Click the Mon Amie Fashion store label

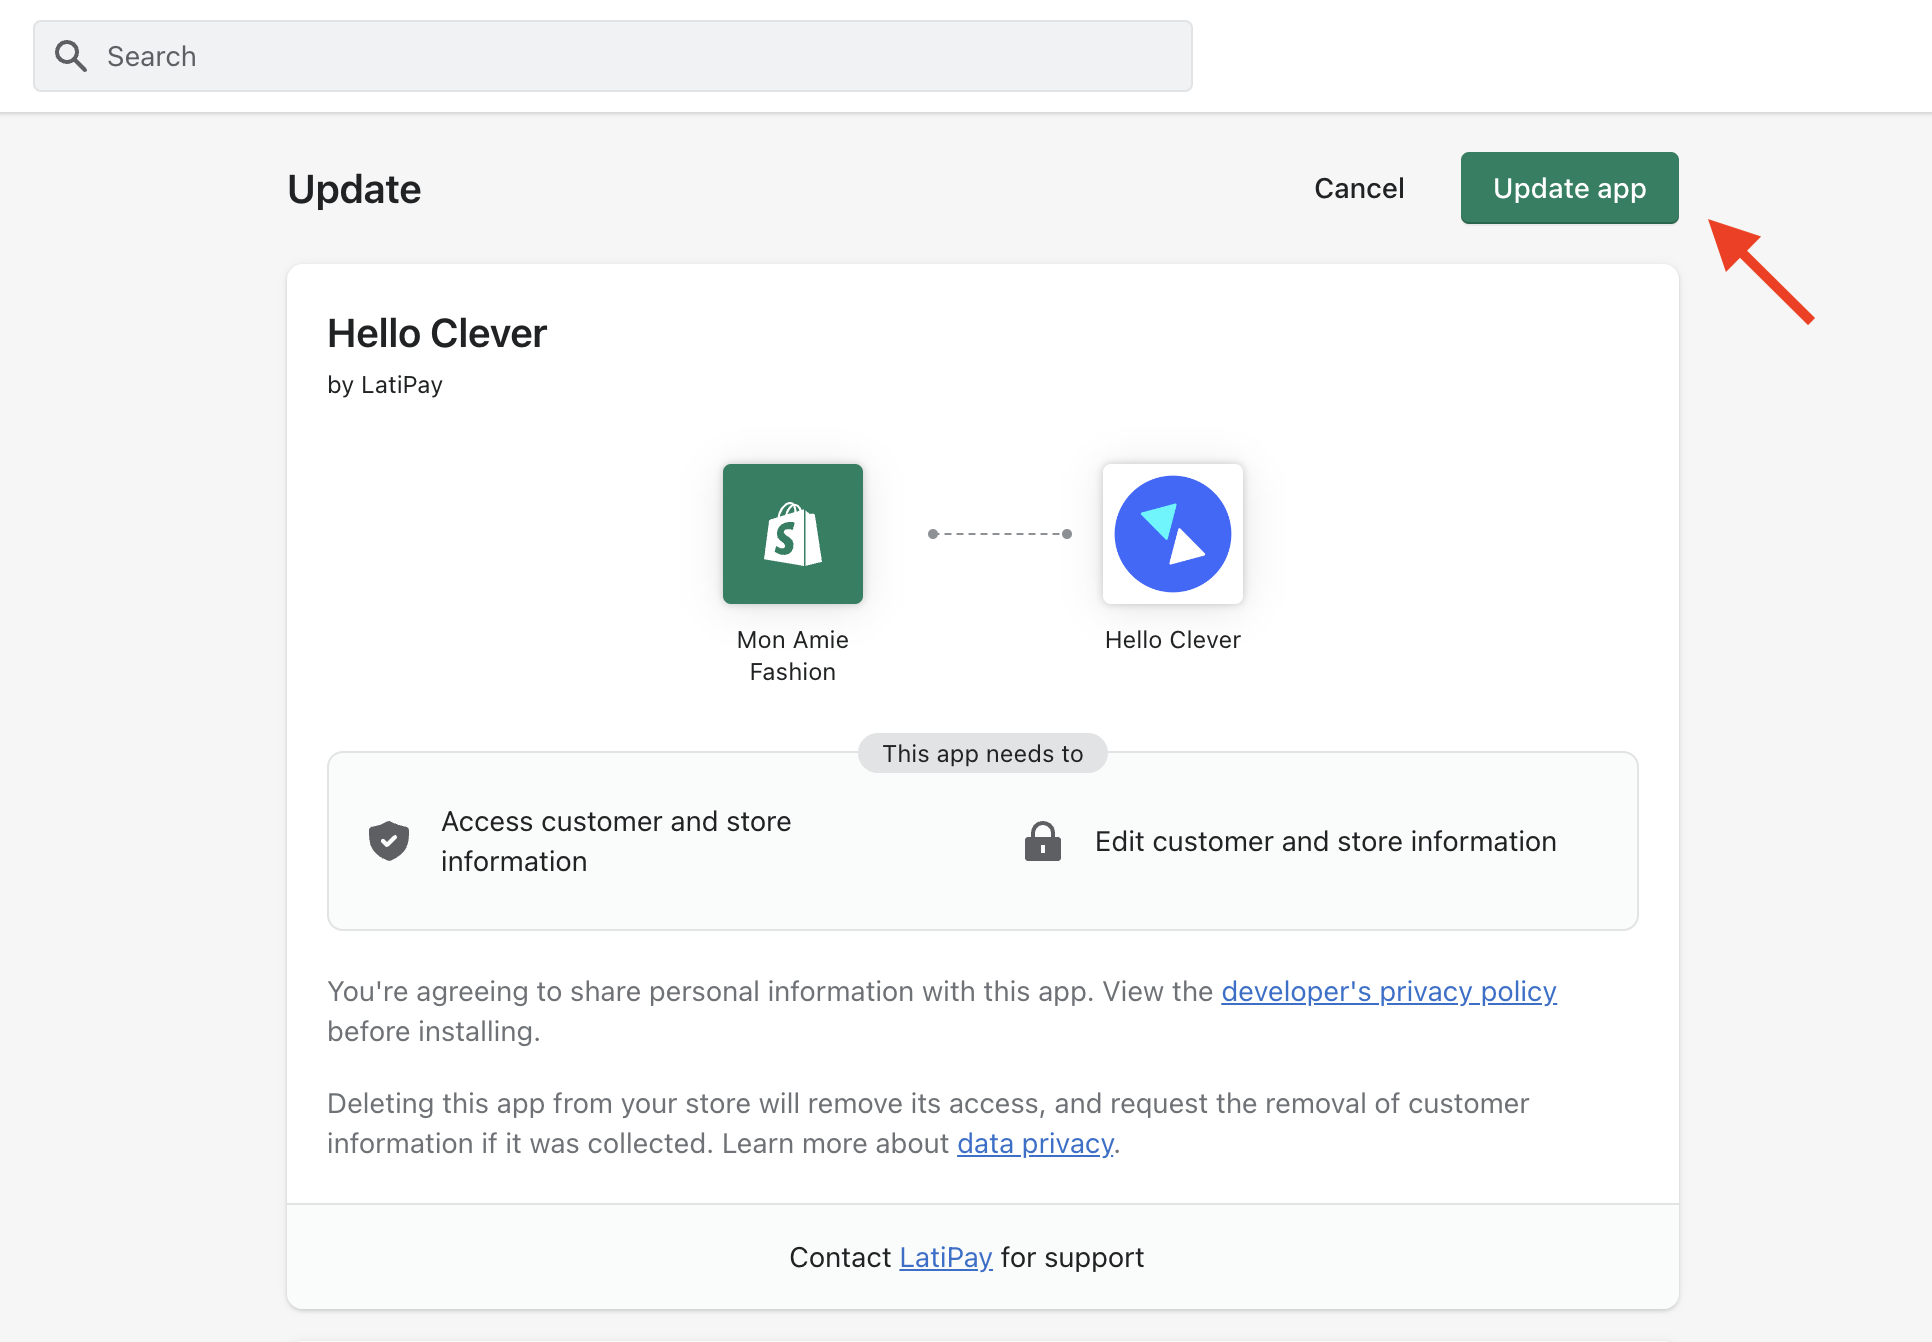tap(792, 655)
